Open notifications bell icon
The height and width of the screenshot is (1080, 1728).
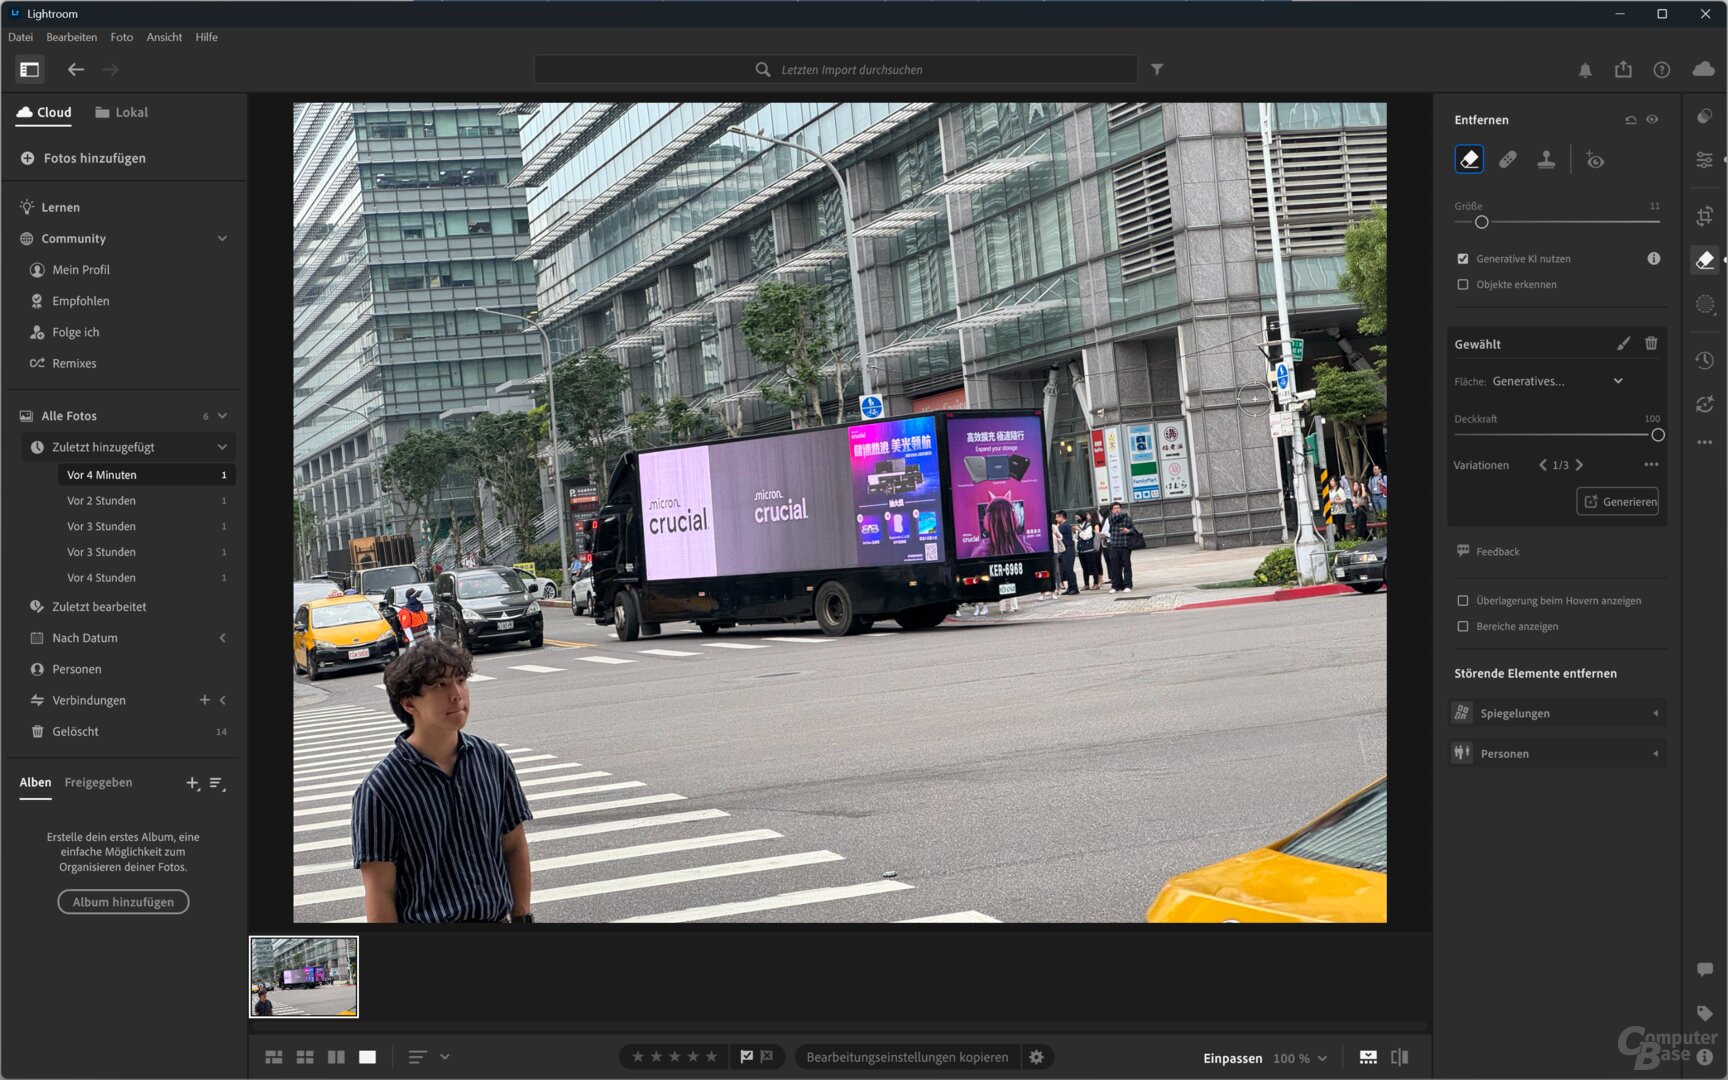coord(1585,70)
